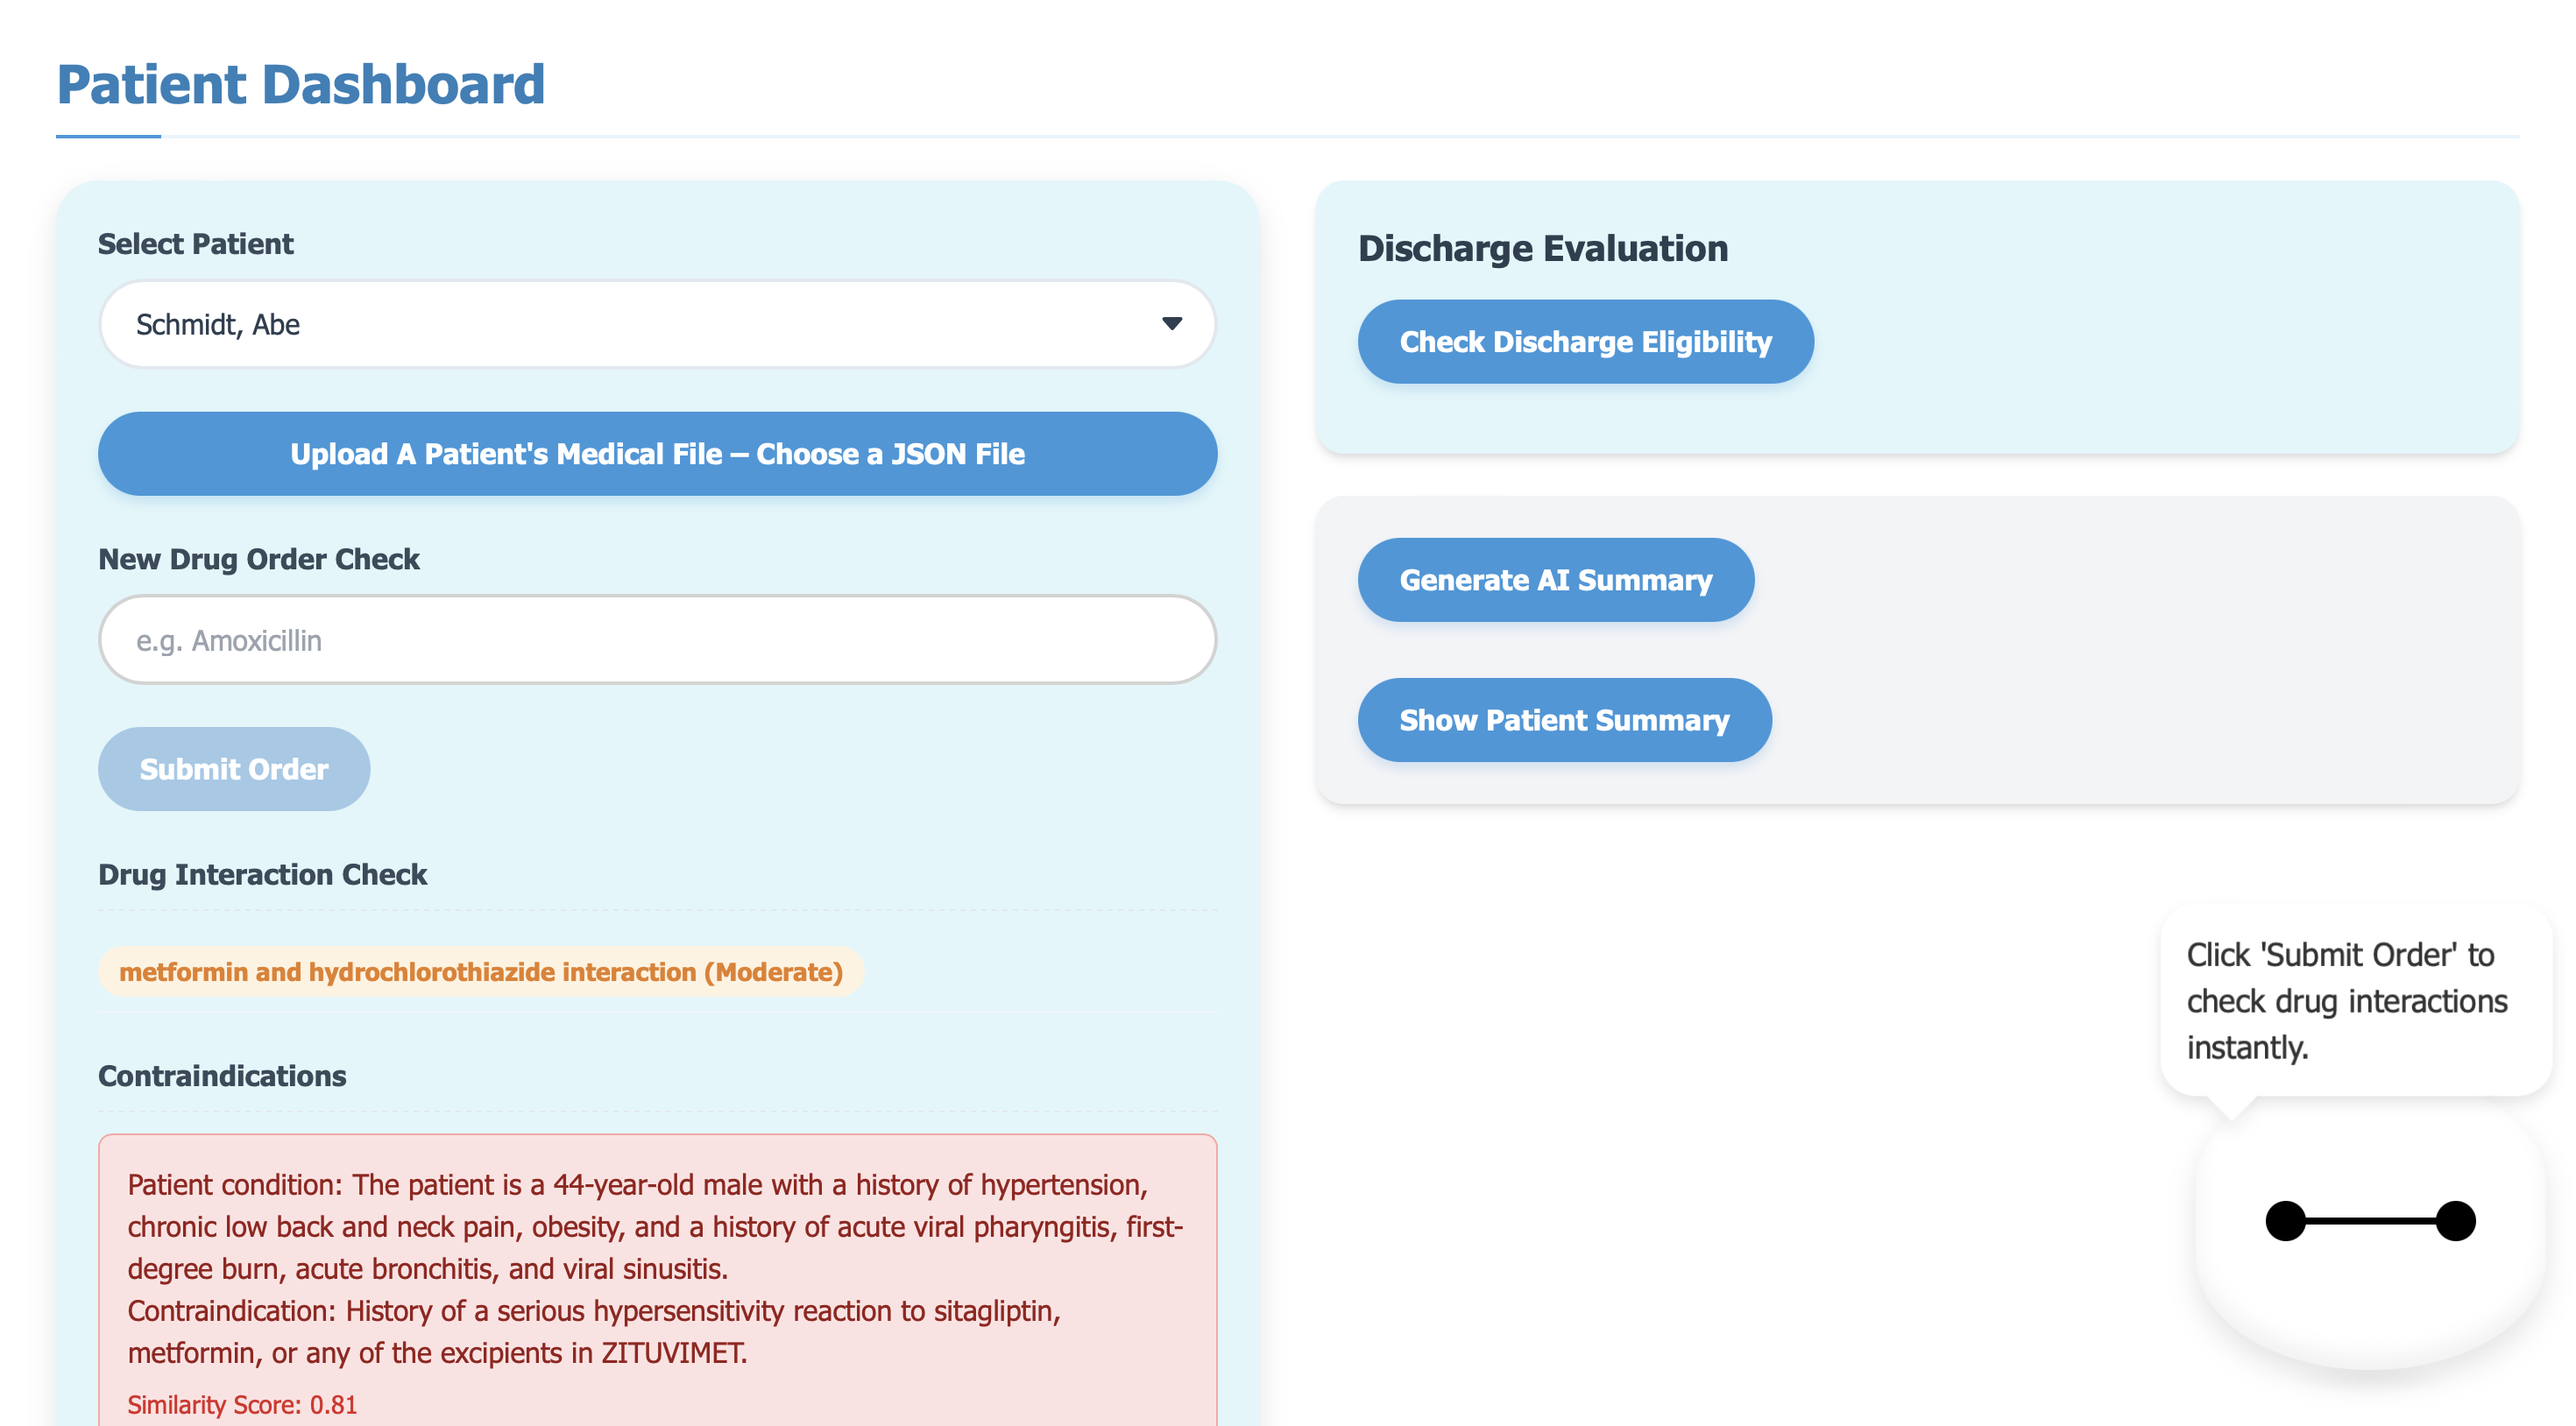This screenshot has width=2576, height=1426.
Task: Click the metformin hydrochlorothiazide interaction badge
Action: point(481,972)
